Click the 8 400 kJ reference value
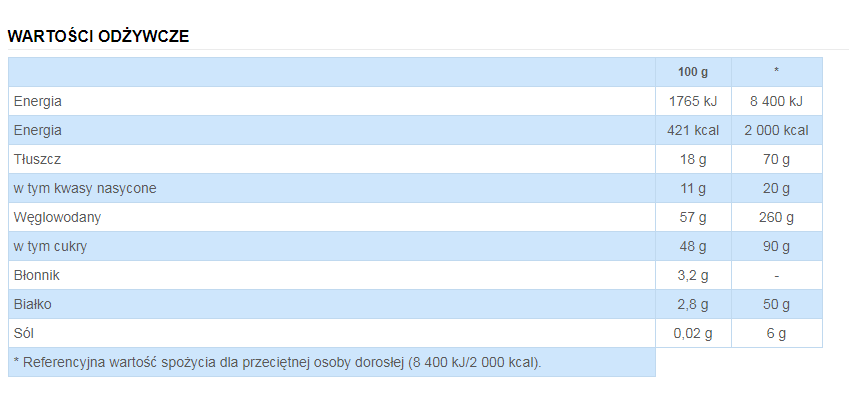 point(776,101)
